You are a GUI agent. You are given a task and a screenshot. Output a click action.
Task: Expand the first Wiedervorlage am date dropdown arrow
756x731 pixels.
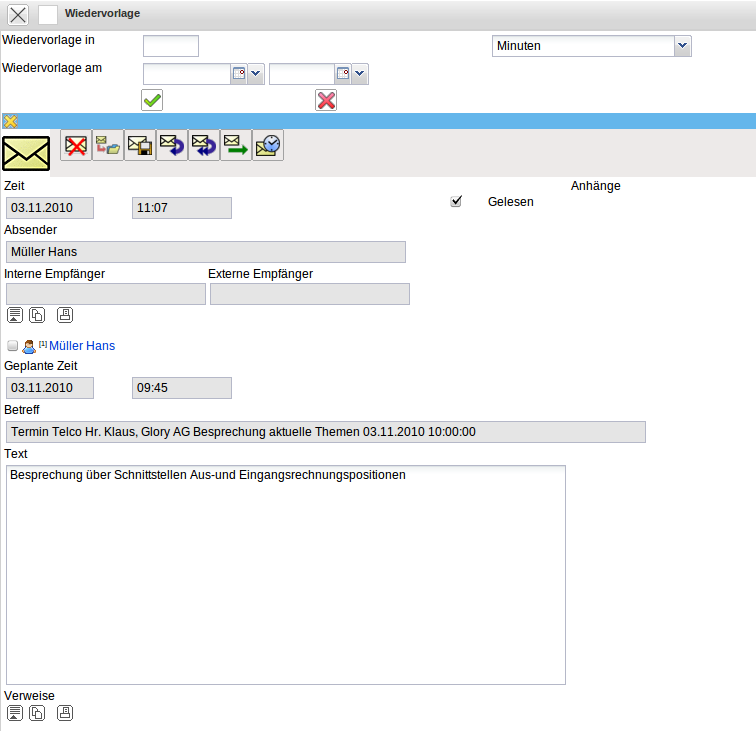click(255, 74)
